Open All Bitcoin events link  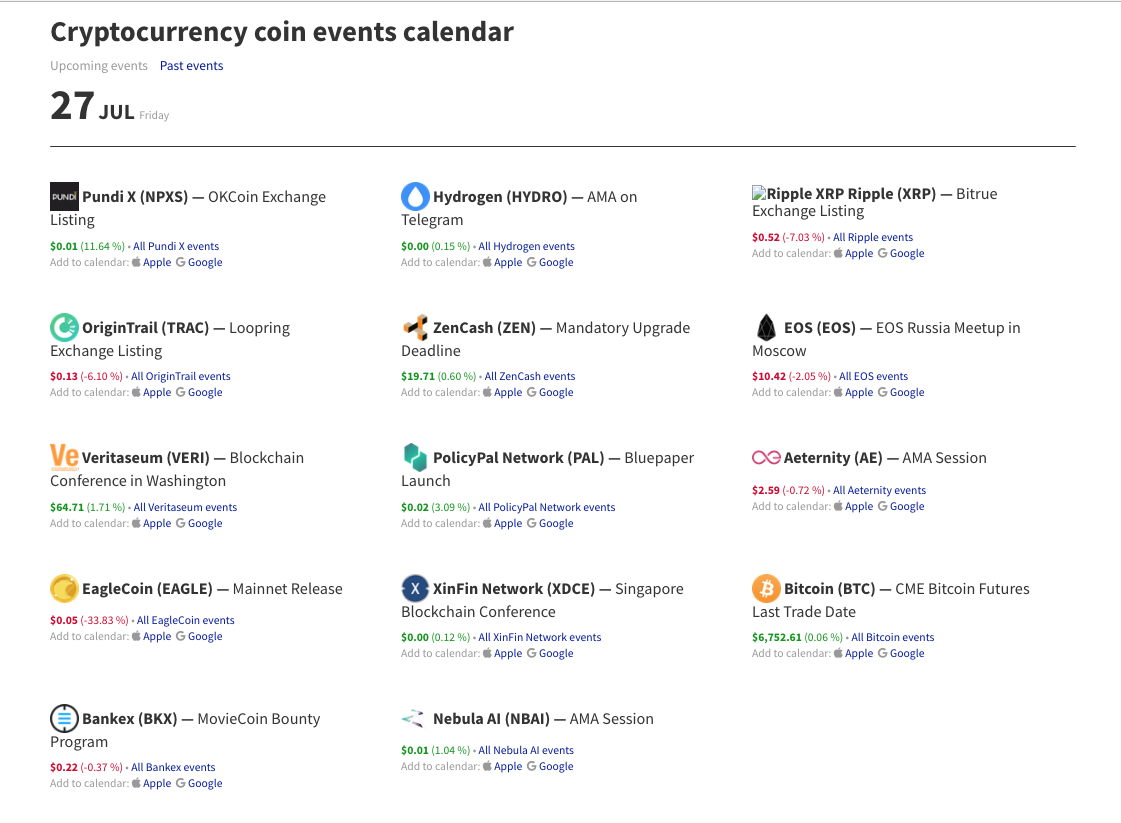pyautogui.click(x=892, y=637)
